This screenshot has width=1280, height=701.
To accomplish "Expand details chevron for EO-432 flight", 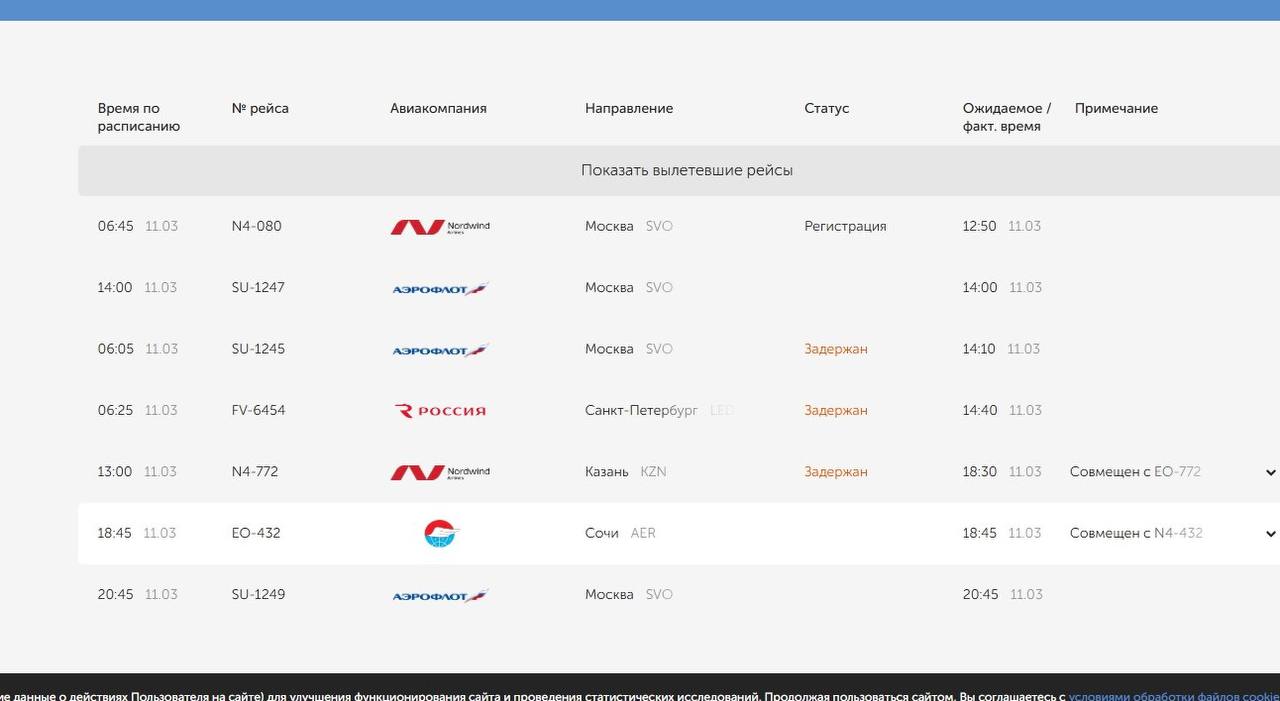I will [x=1271, y=534].
